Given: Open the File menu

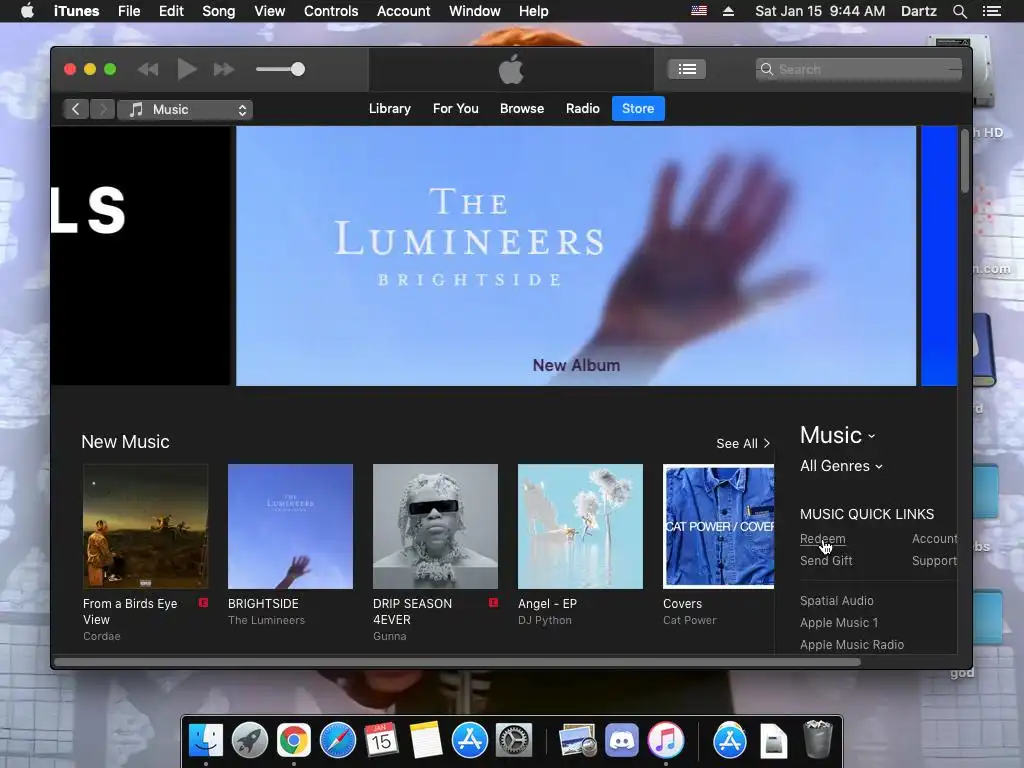Looking at the screenshot, I should pyautogui.click(x=129, y=11).
